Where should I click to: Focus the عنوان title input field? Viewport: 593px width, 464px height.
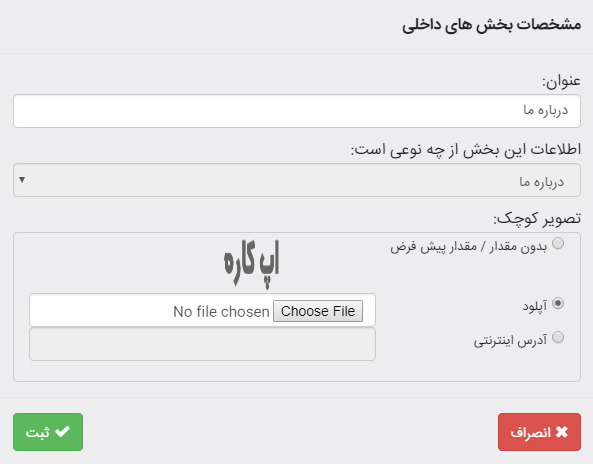coord(297,111)
